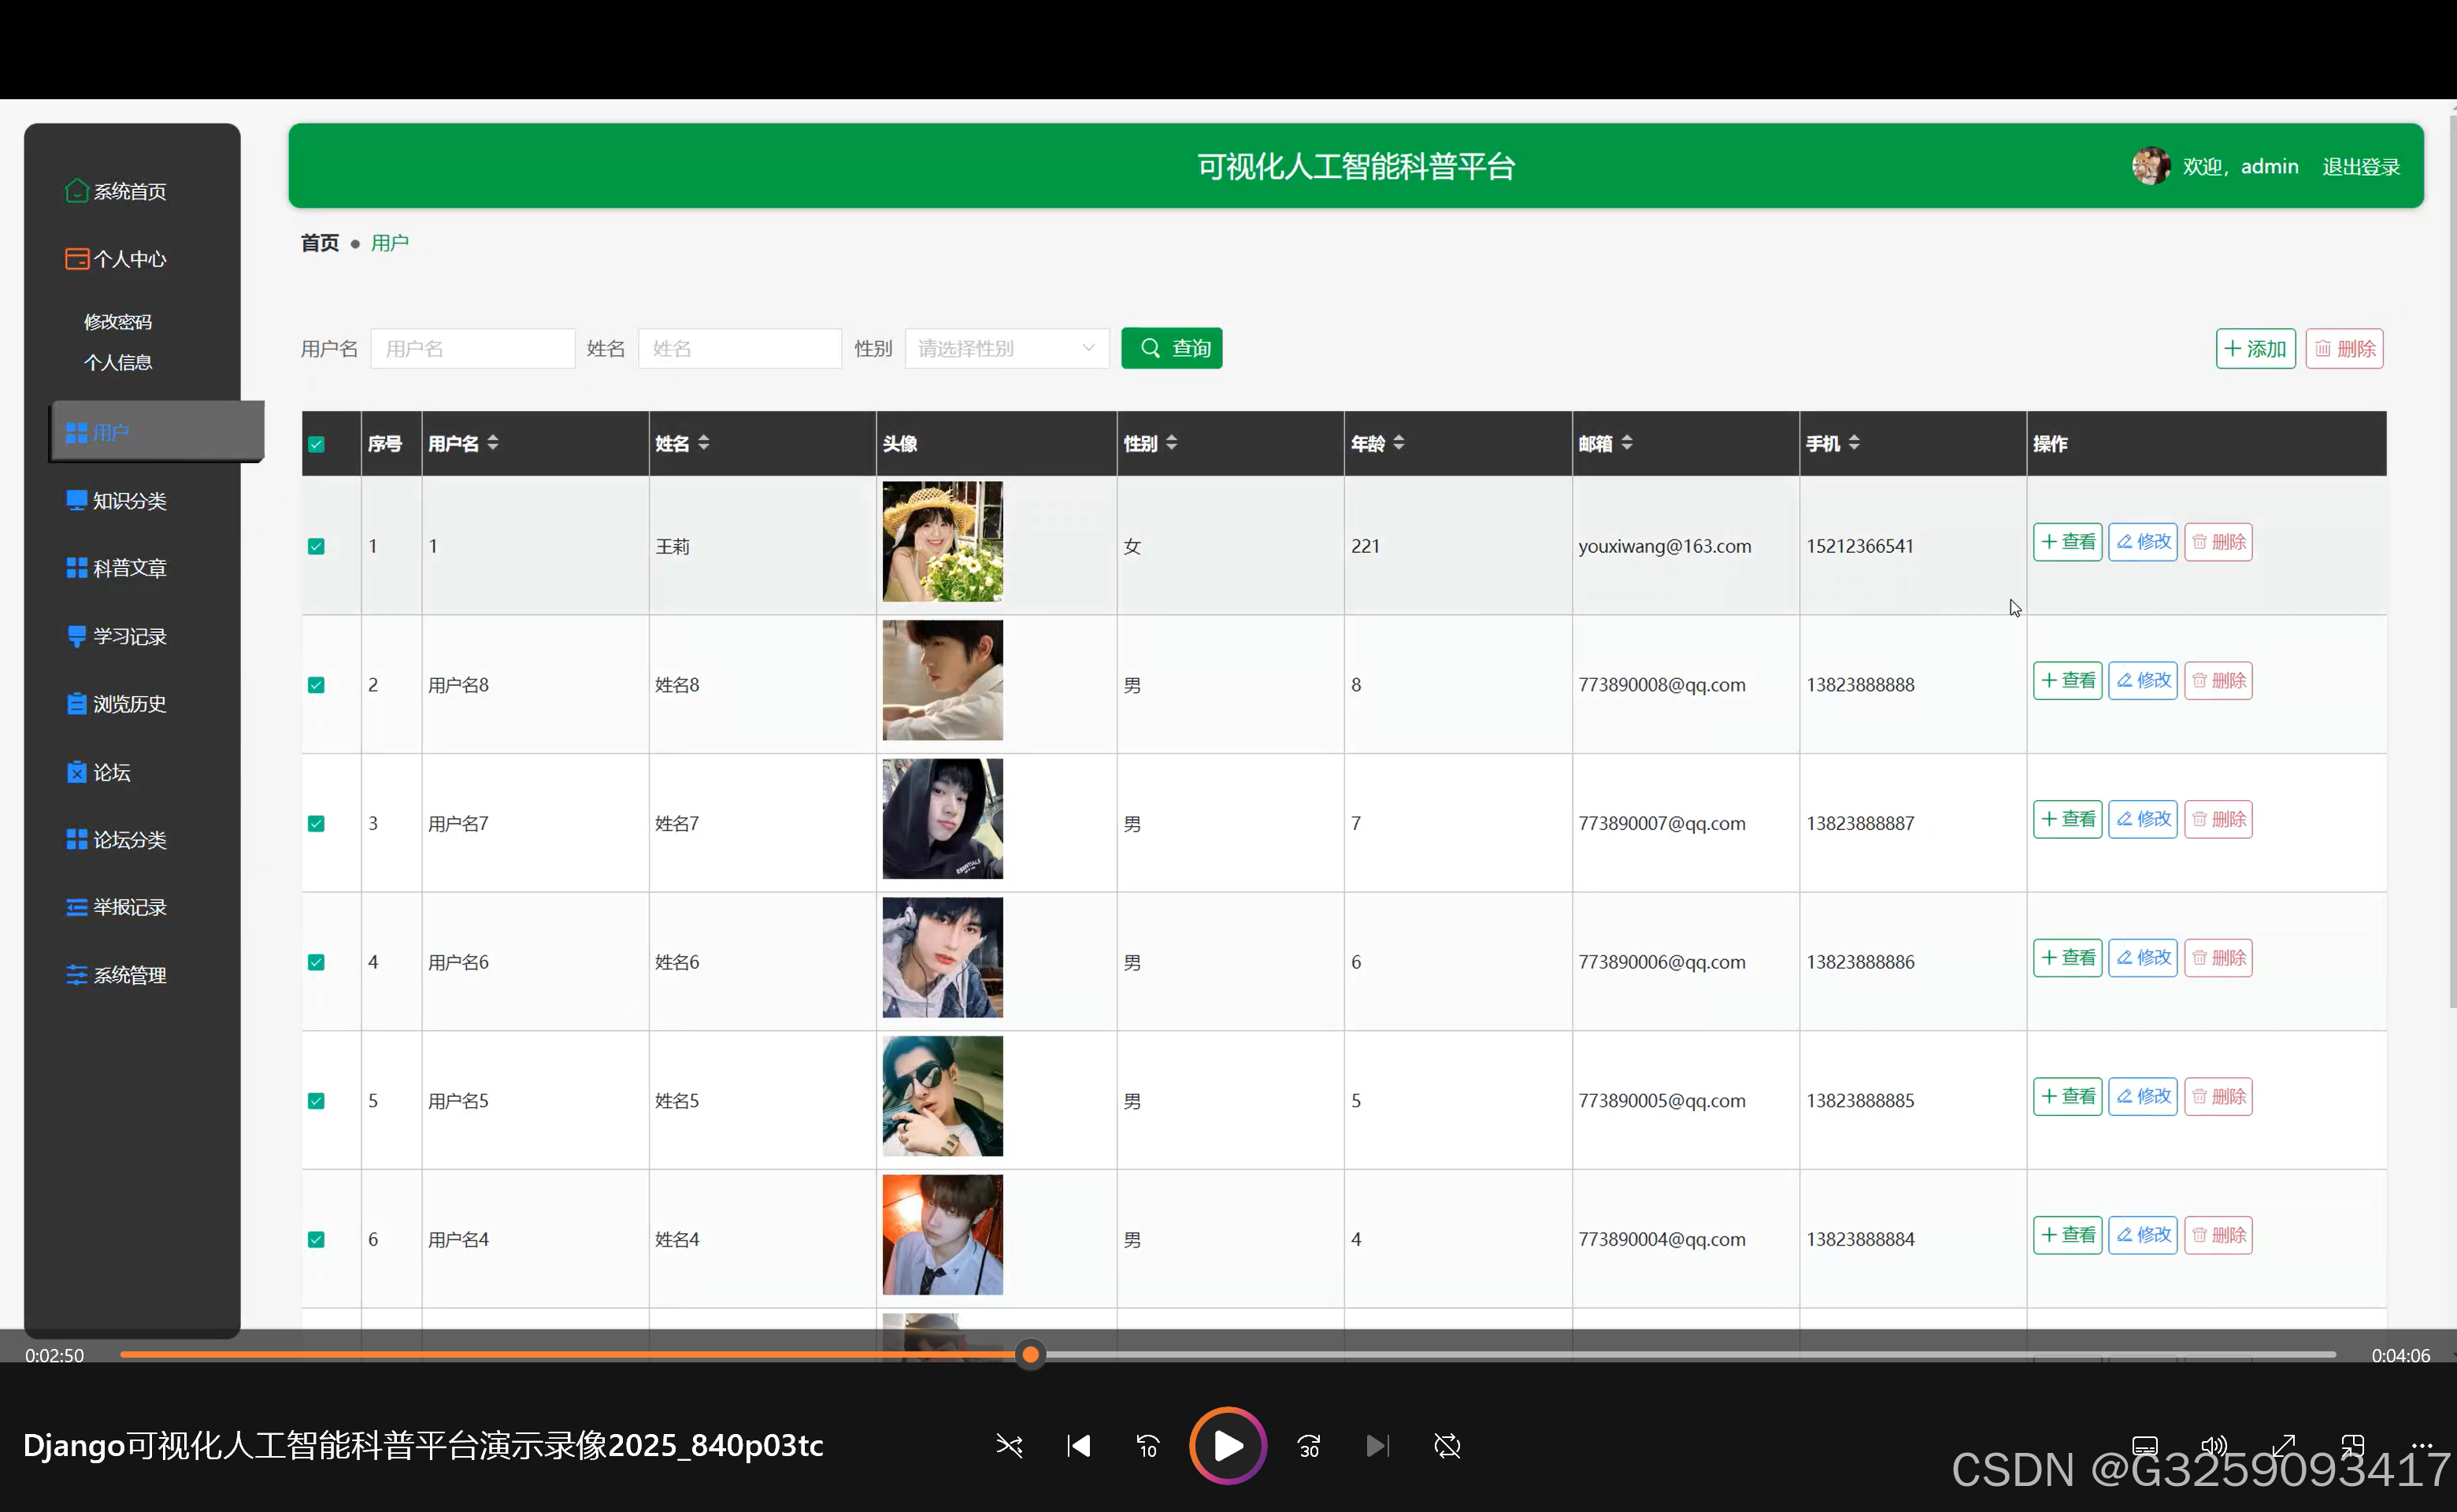The image size is (2457, 1512).
Task: Sort by 邮箱 column arrows
Action: coord(1627,443)
